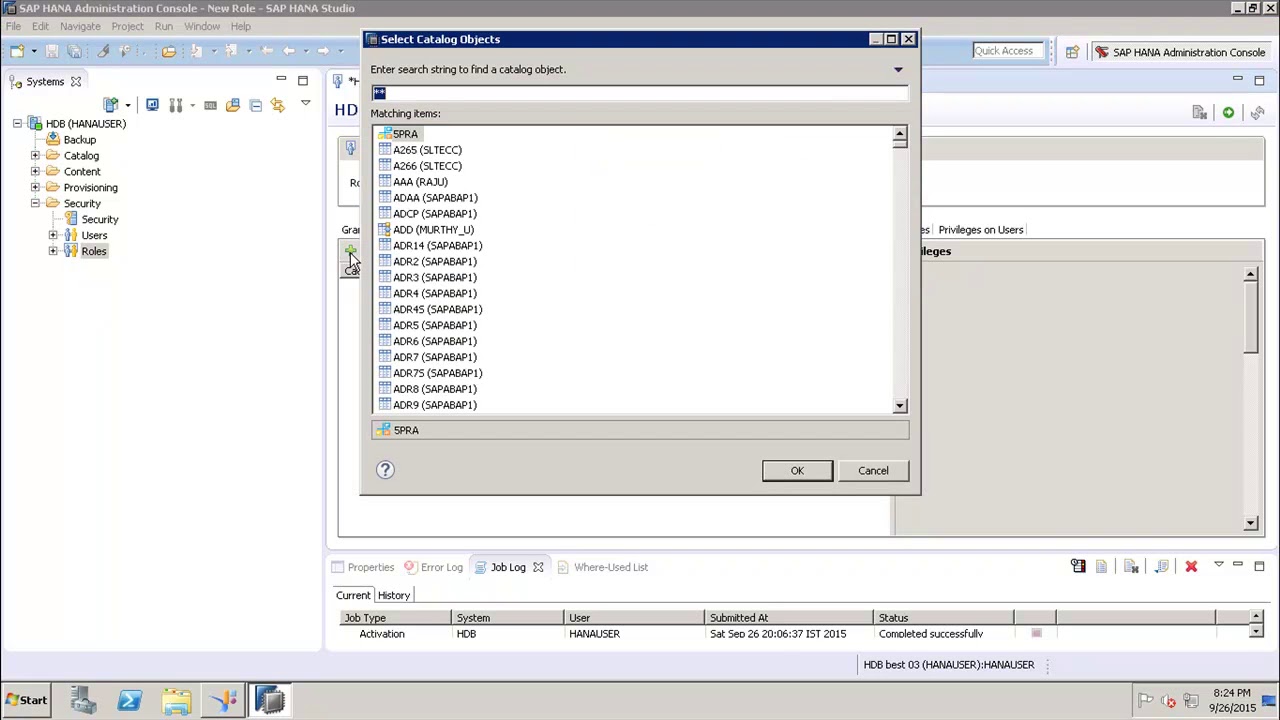
Task: Click the open folder icon in main toolbar
Action: pos(169,51)
